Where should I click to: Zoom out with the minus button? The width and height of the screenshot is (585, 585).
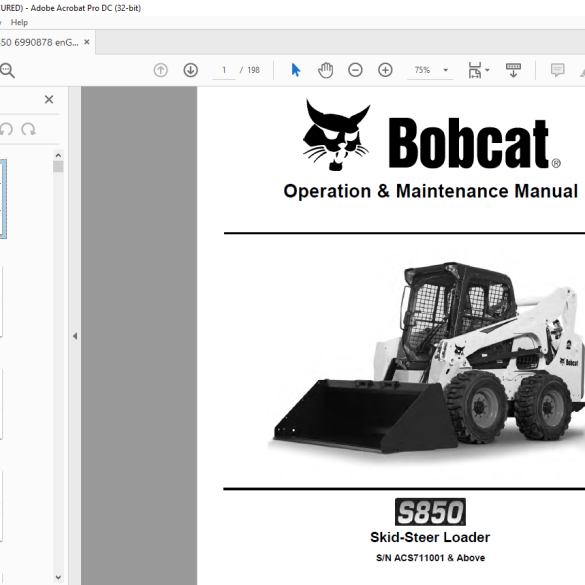click(355, 70)
